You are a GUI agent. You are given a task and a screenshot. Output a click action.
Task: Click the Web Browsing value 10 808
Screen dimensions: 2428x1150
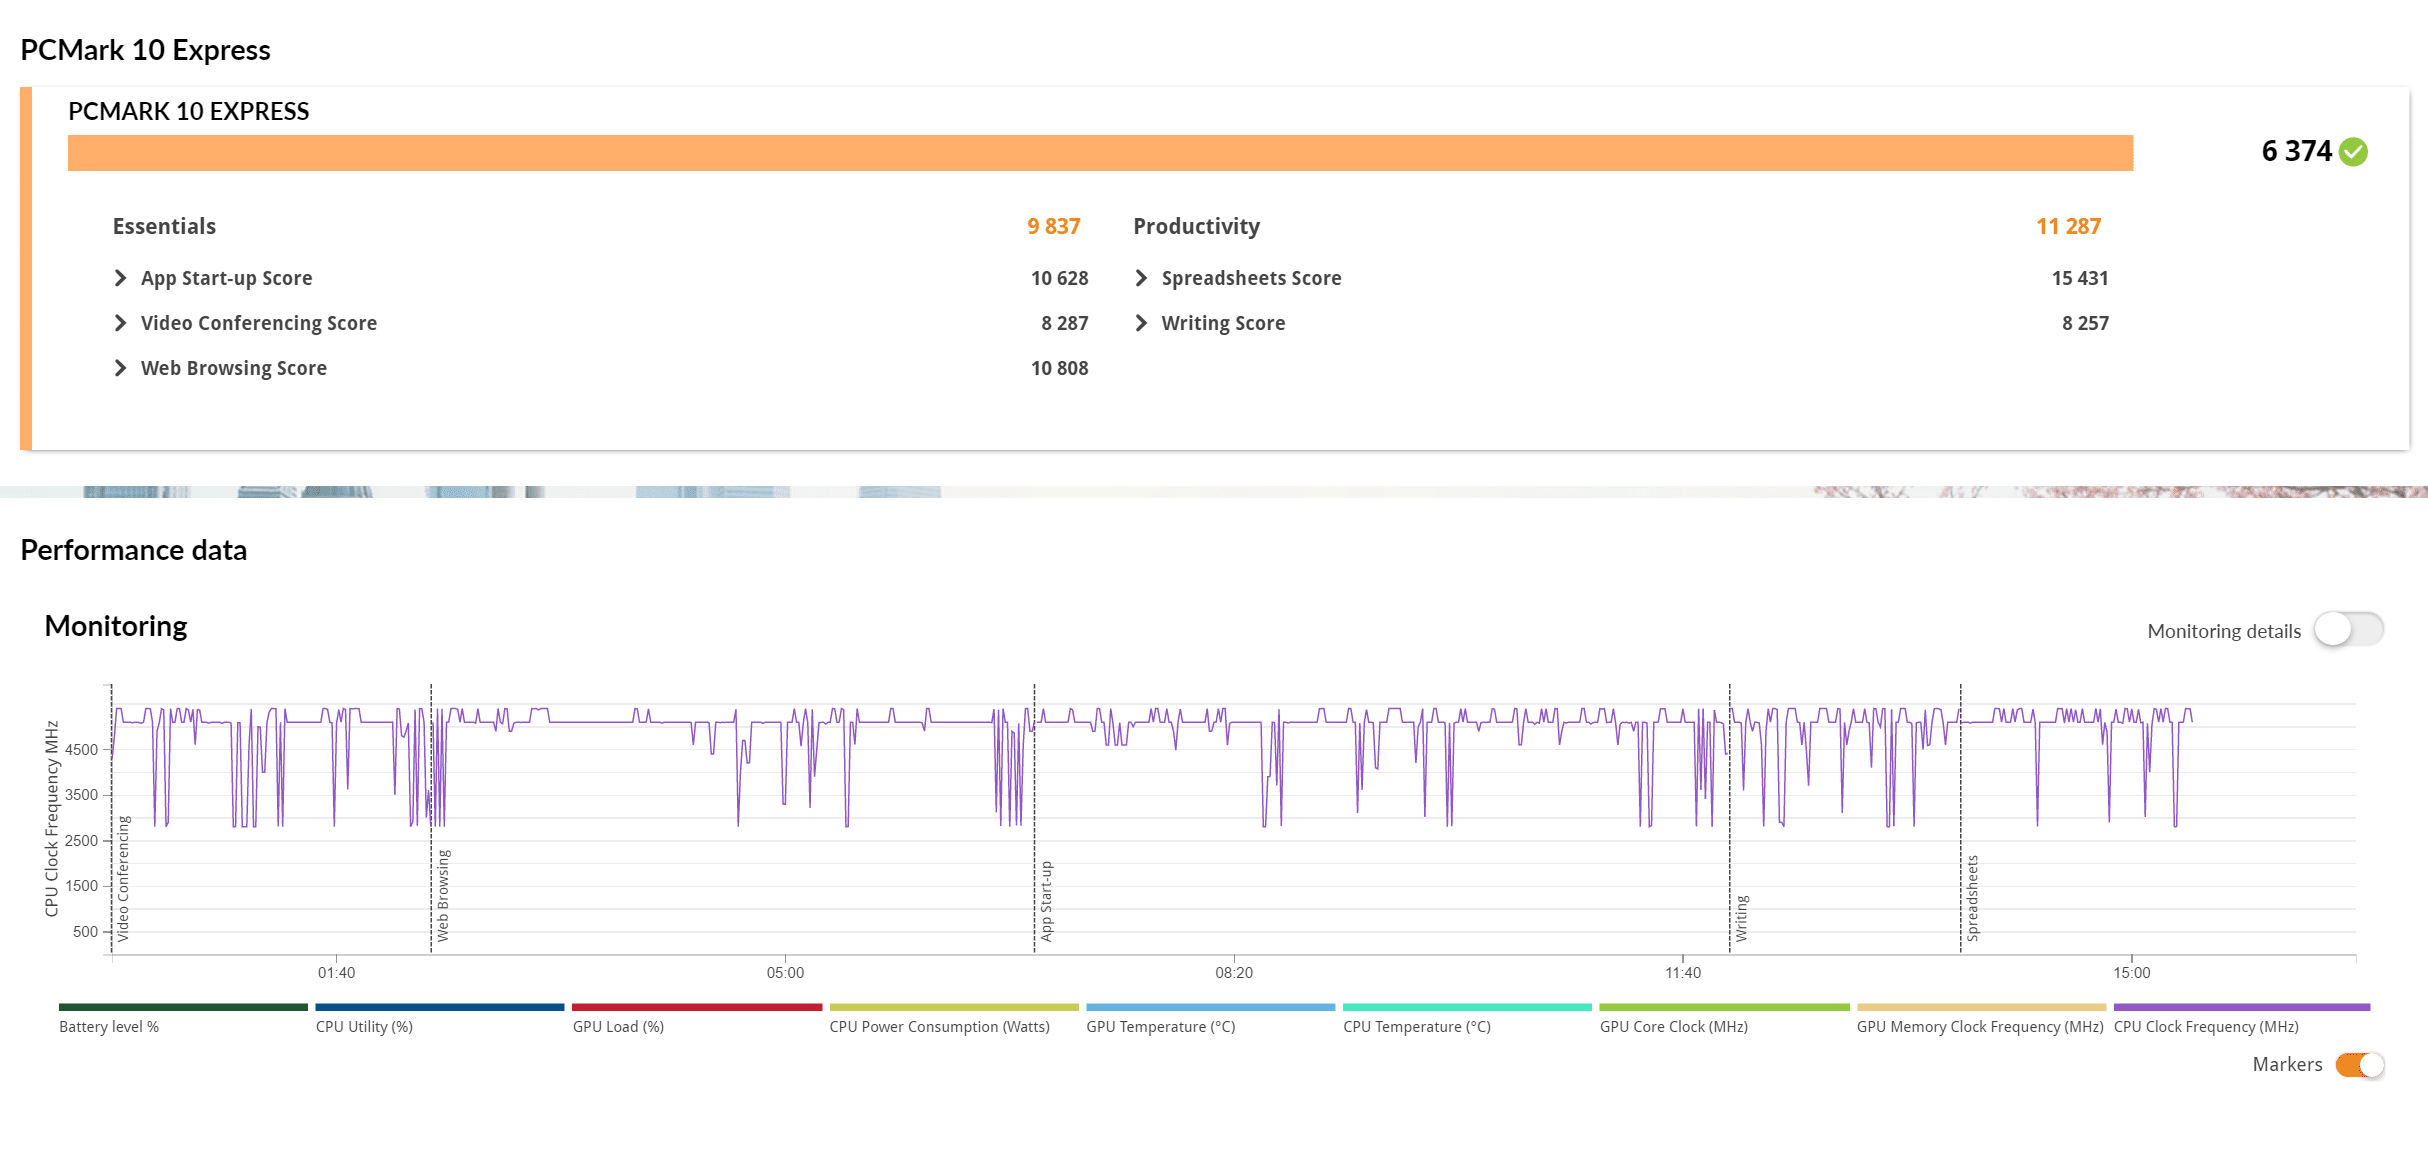[x=1060, y=368]
